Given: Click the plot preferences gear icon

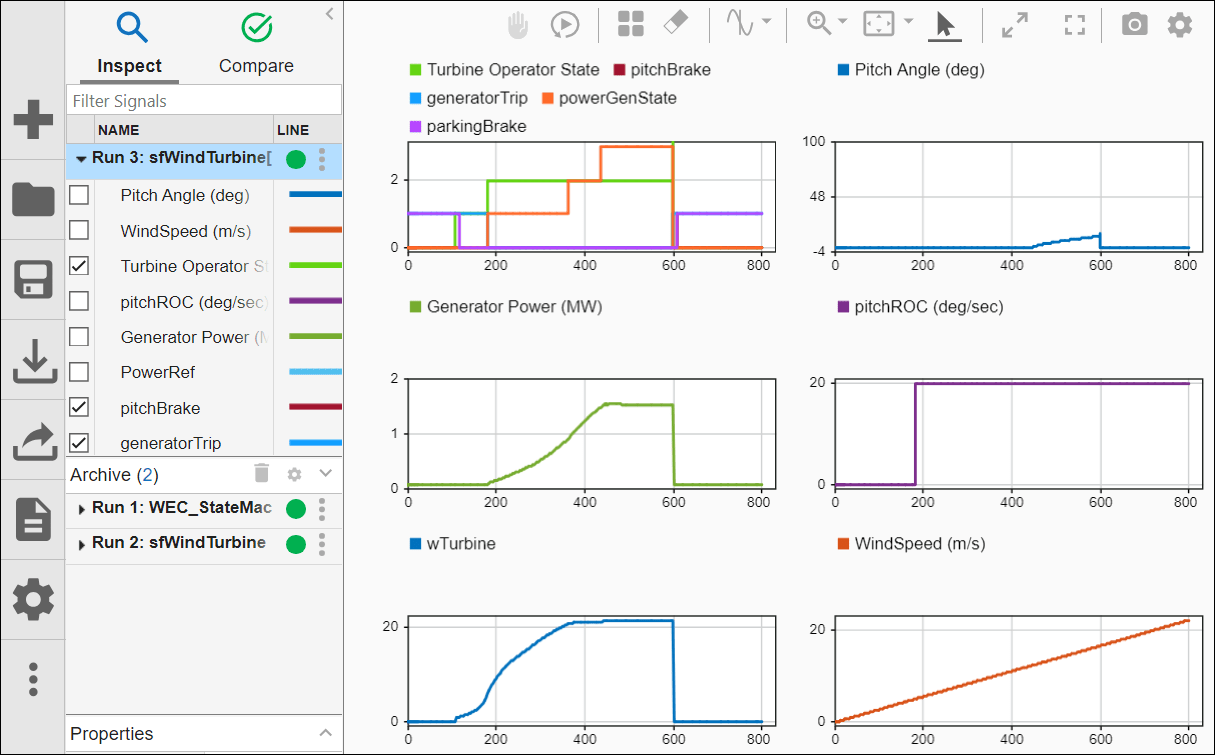Looking at the screenshot, I should coord(1180,25).
